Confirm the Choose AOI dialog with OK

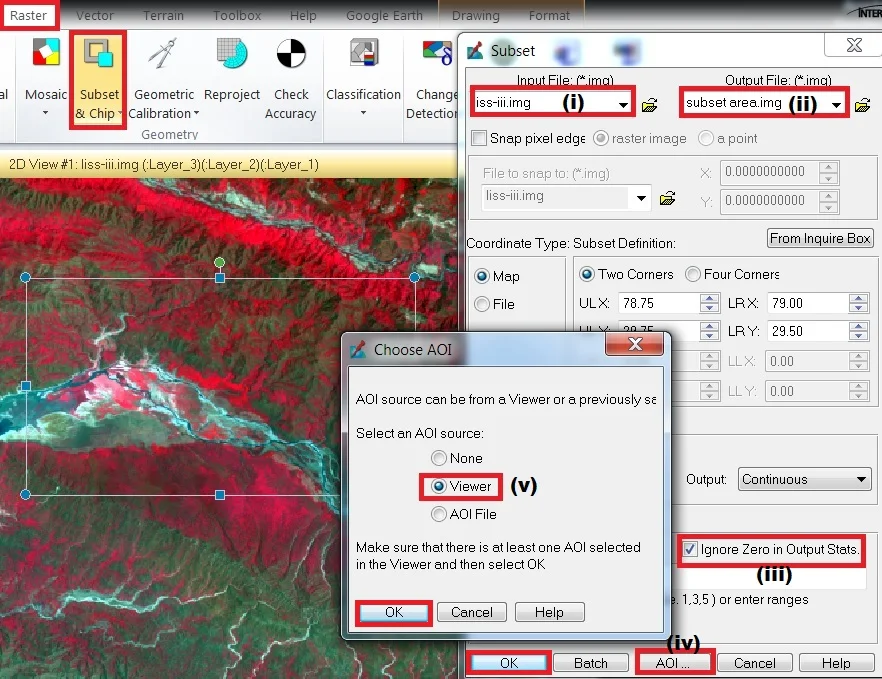(x=393, y=611)
